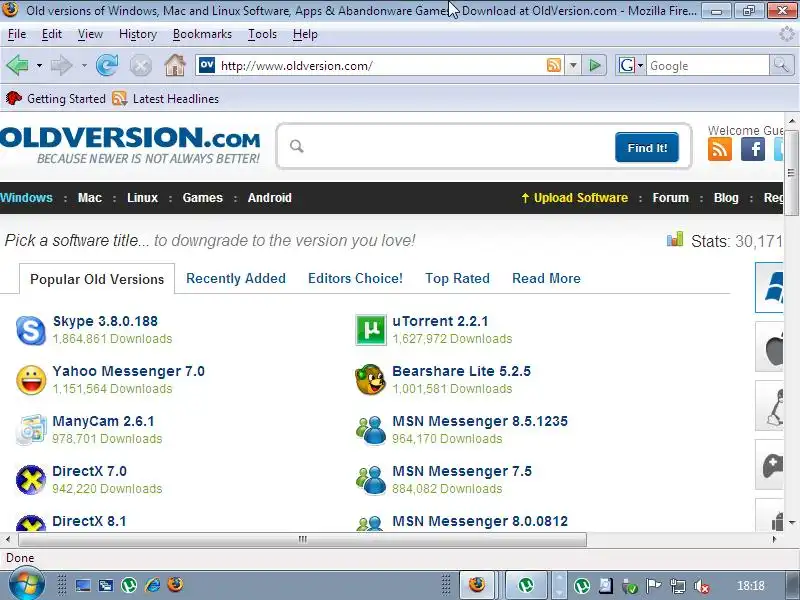Click the Yahoo Messenger smiley icon
Image resolution: width=800 pixels, height=600 pixels.
click(x=31, y=381)
